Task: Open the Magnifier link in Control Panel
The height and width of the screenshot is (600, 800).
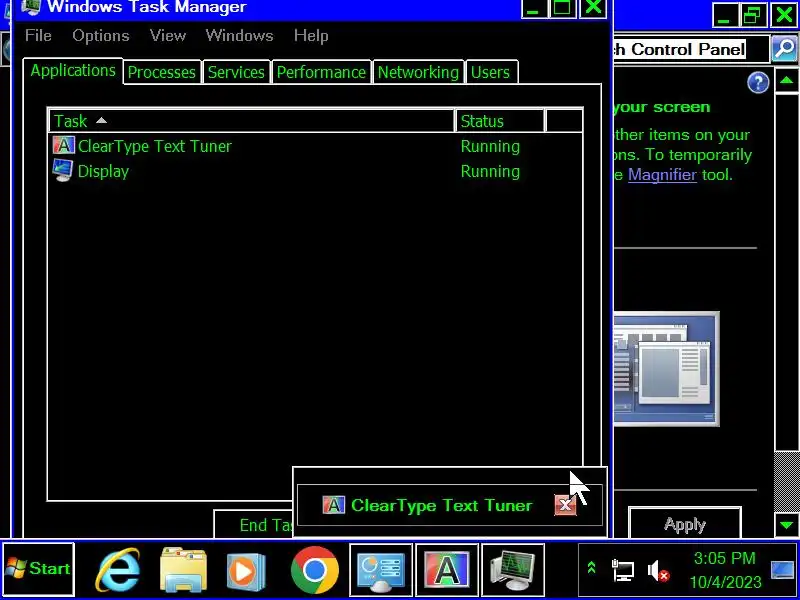Action: [662, 174]
